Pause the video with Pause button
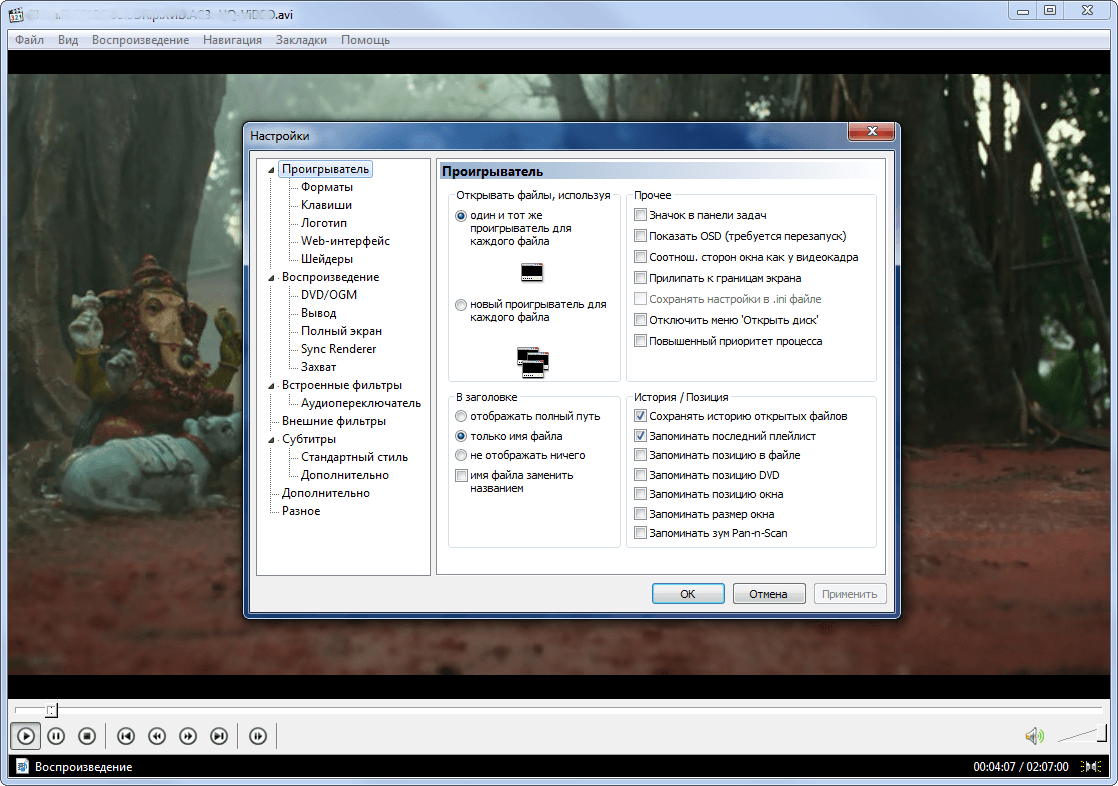The image size is (1118, 786). [x=56, y=736]
